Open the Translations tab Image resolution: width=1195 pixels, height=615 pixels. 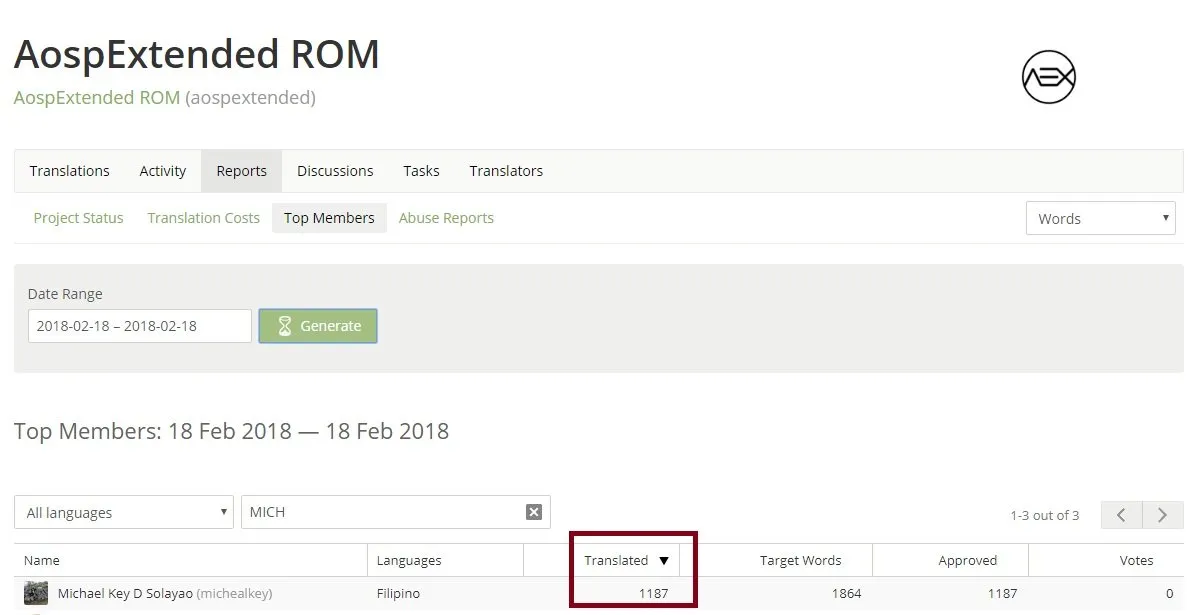pyautogui.click(x=69, y=171)
